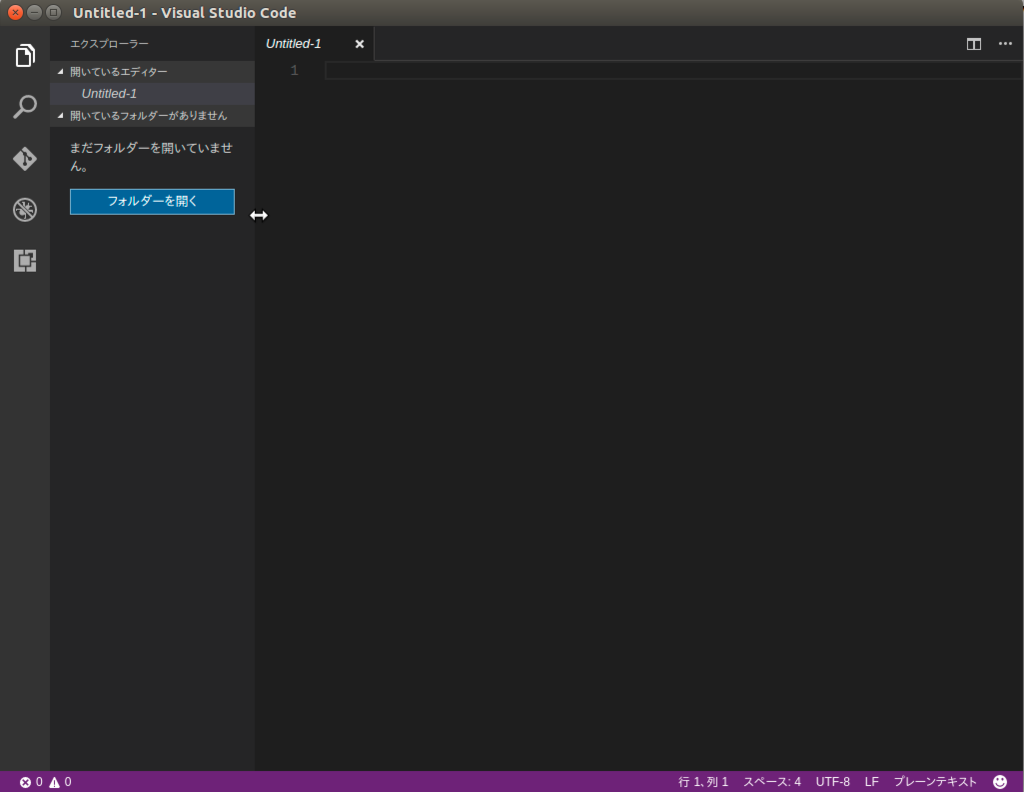Close the Untitled-1 tab
Viewport: 1024px width, 792px height.
pos(359,44)
